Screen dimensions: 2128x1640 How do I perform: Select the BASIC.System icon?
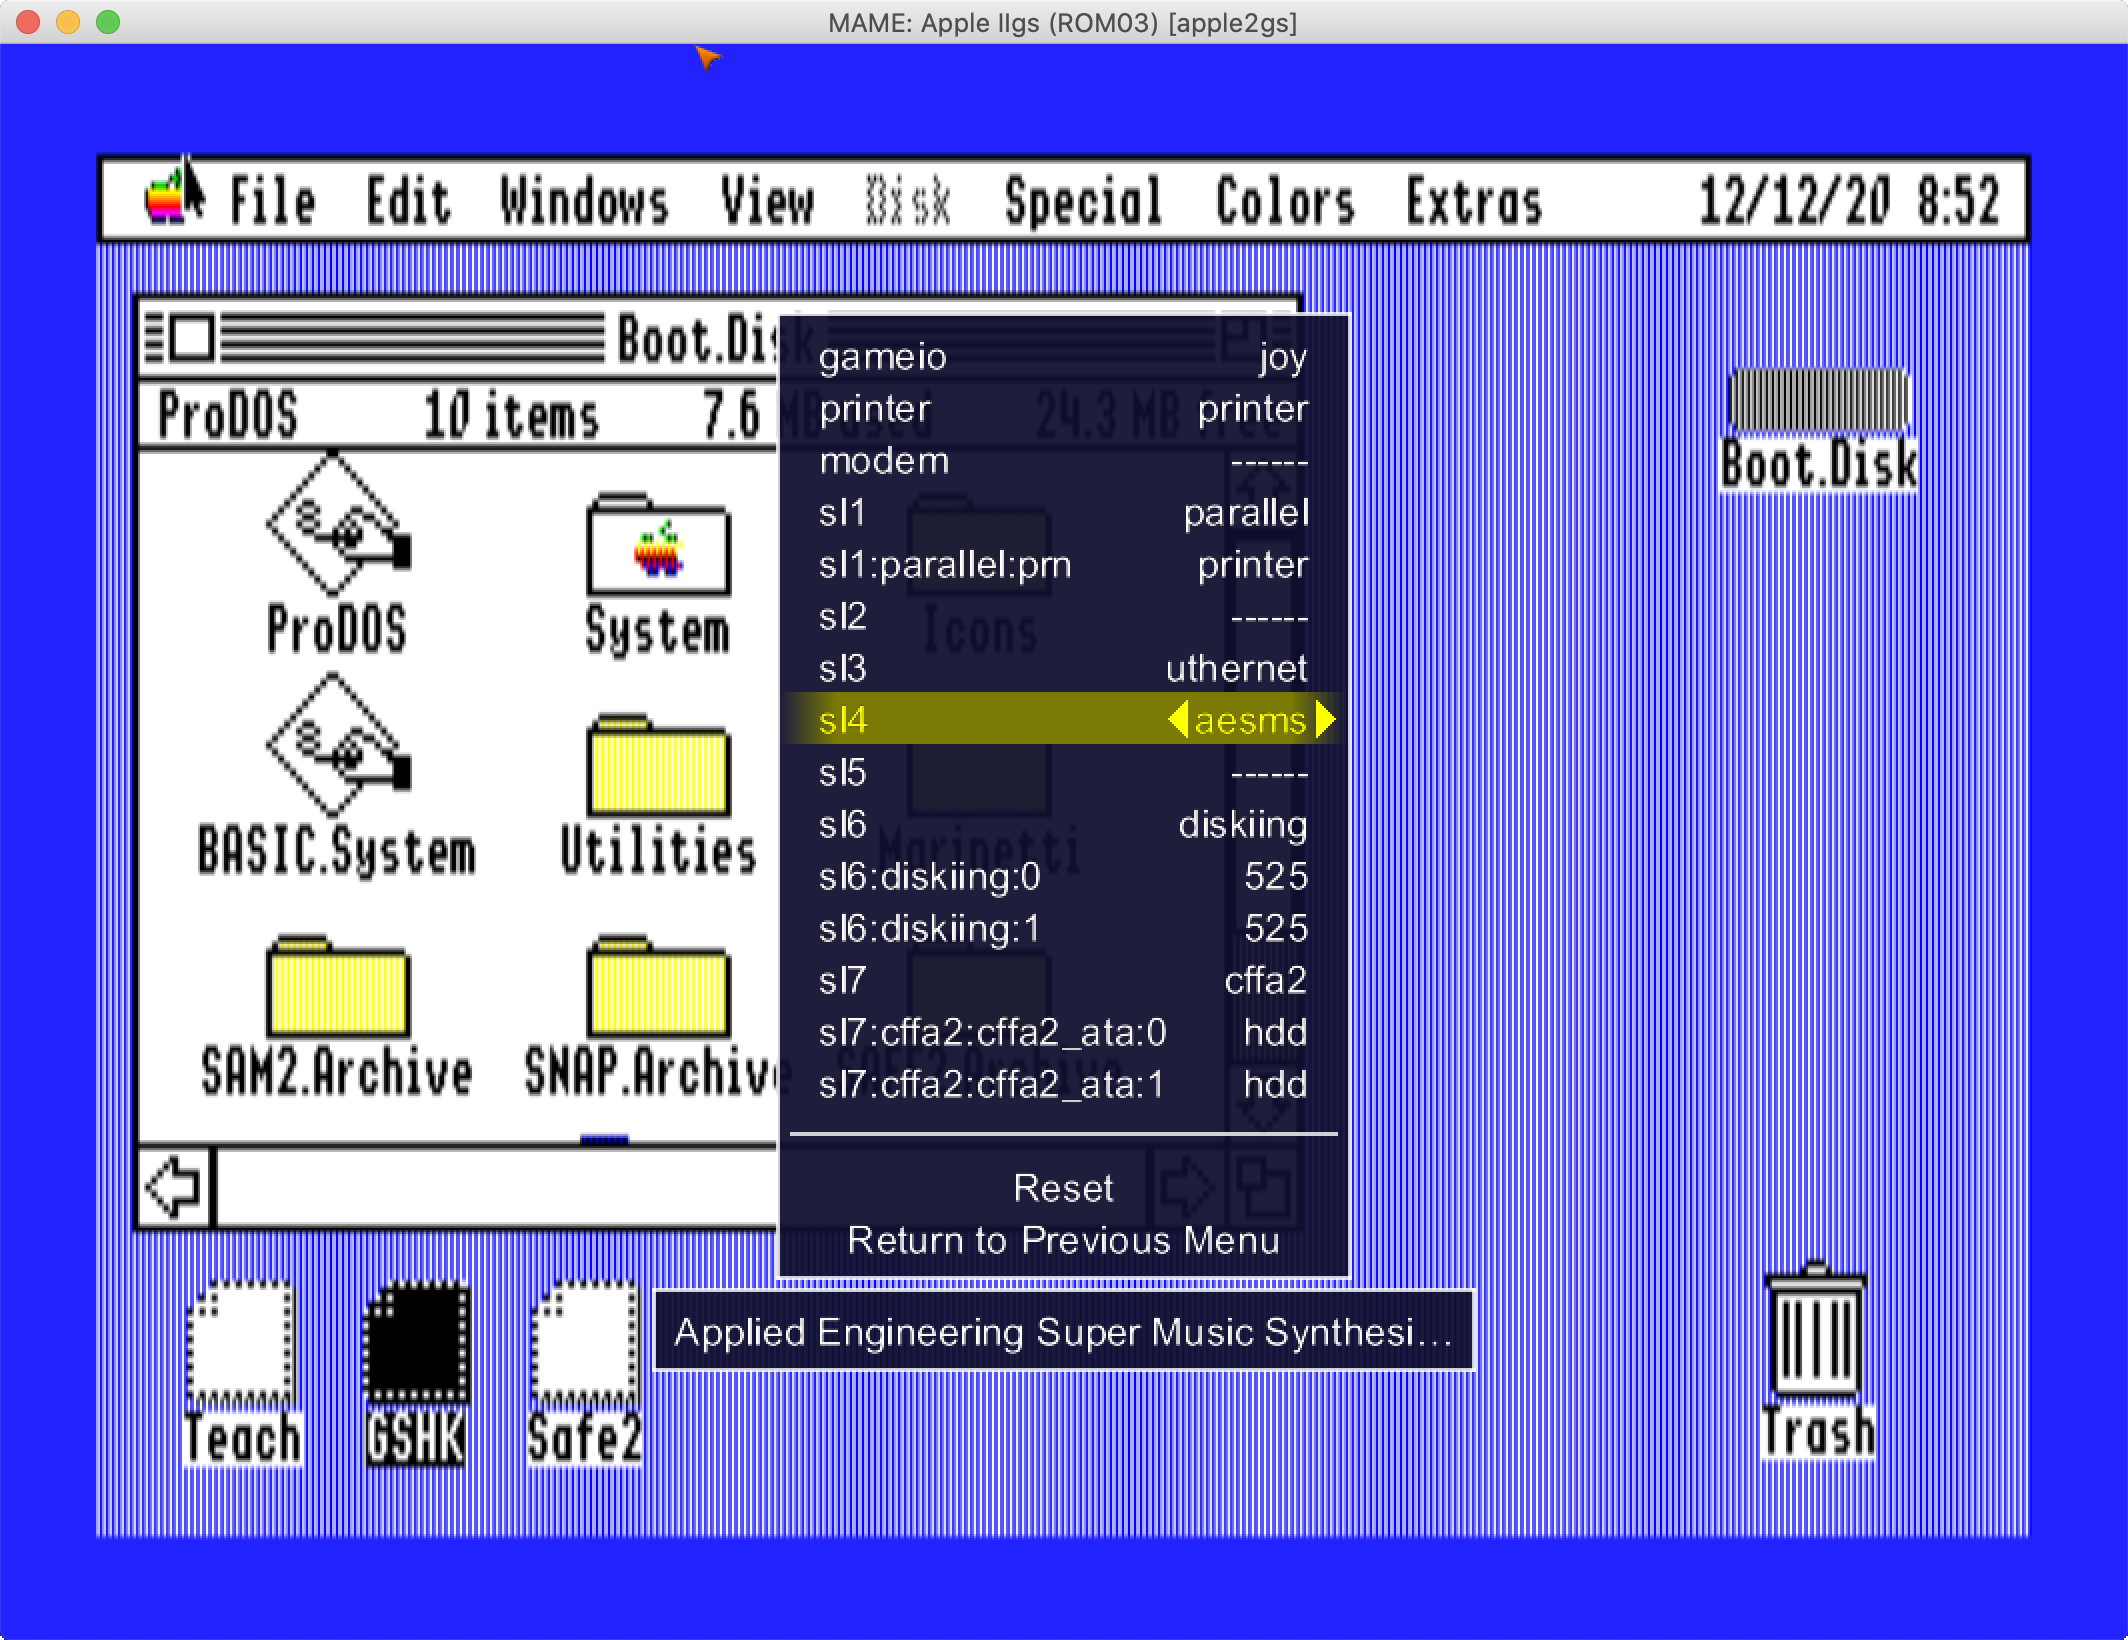pos(336,744)
